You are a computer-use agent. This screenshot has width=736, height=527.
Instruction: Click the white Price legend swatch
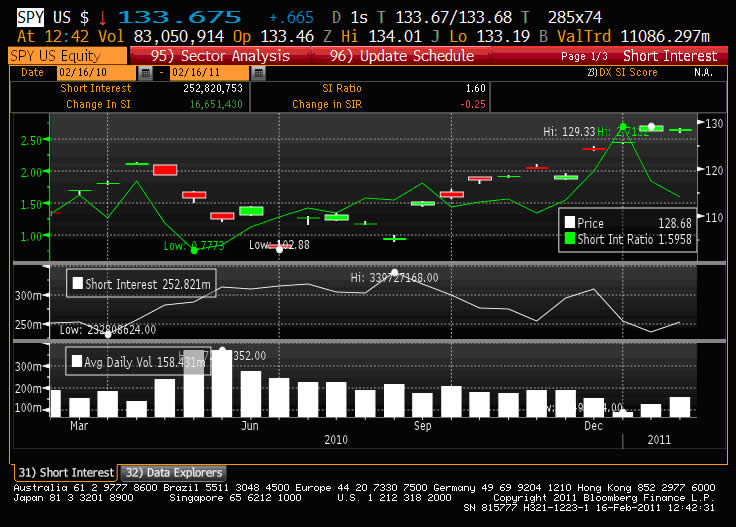[570, 222]
